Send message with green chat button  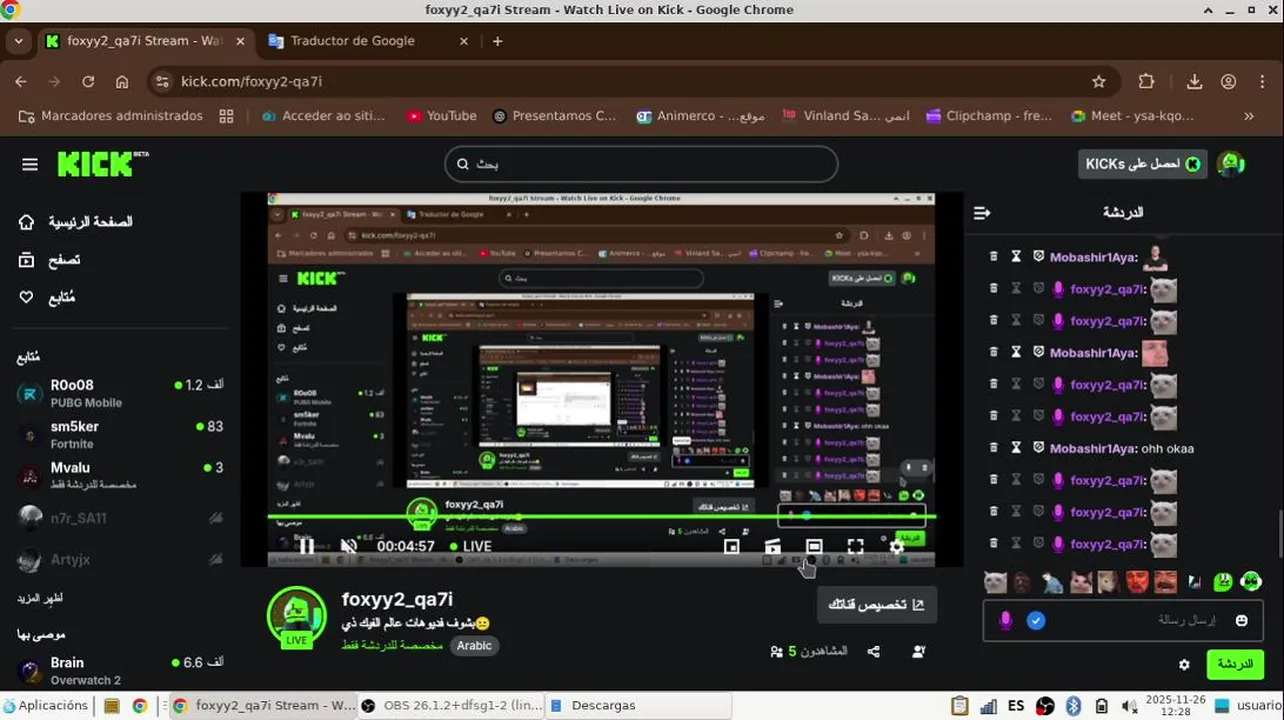pos(1235,664)
